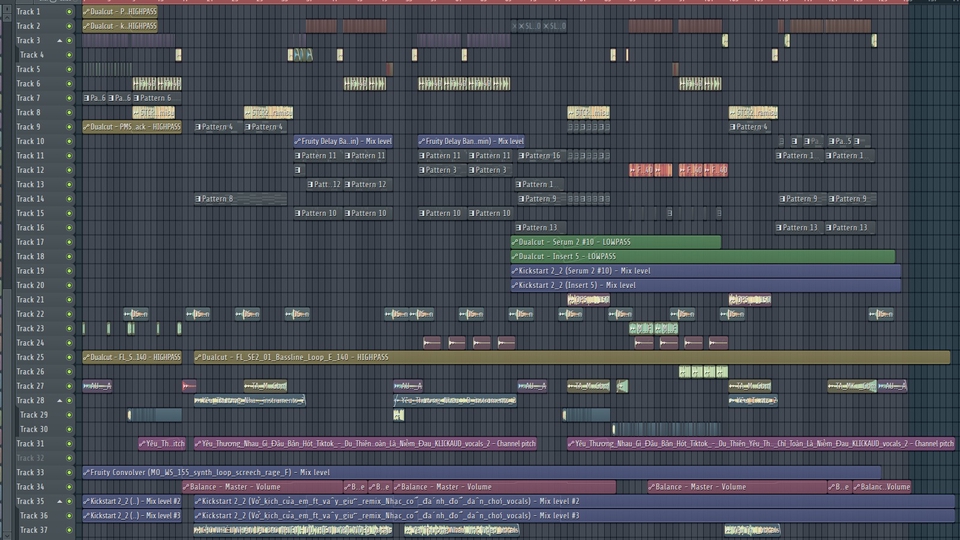960x540 pixels.
Task: Click the Pattern 16 clip icon
Action: click(x=519, y=156)
